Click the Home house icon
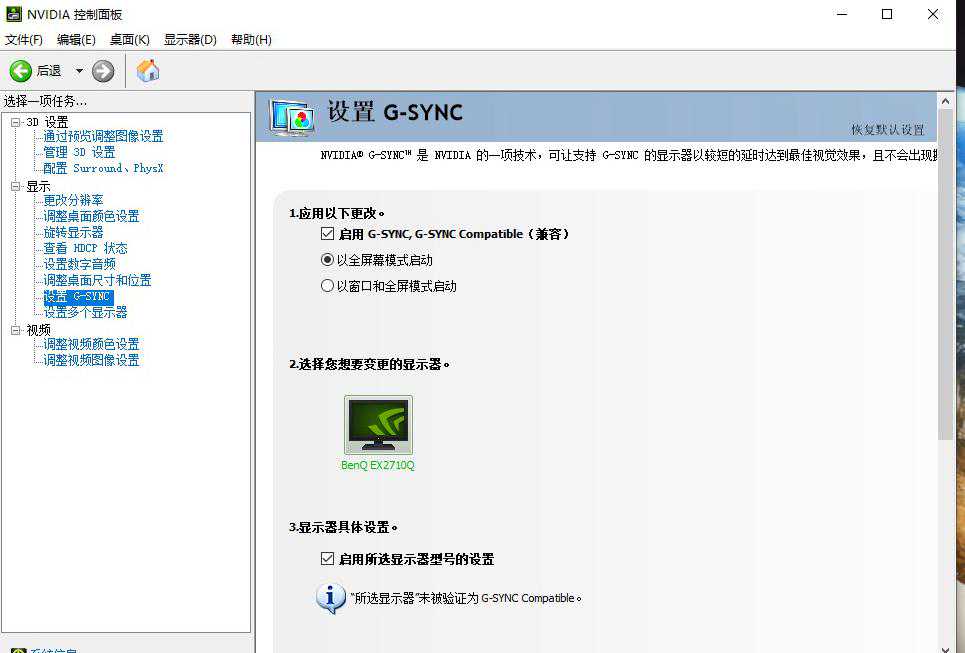 coord(148,71)
